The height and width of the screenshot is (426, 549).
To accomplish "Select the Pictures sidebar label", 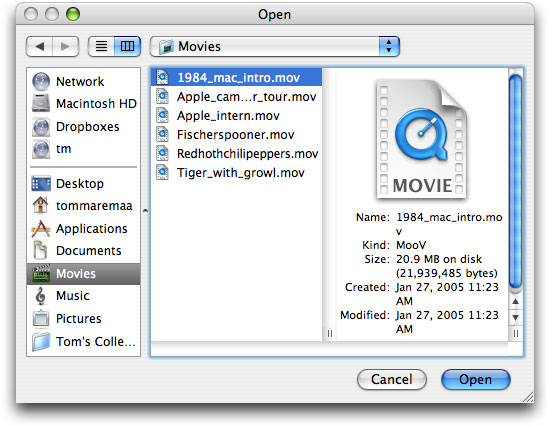I will pyautogui.click(x=79, y=319).
